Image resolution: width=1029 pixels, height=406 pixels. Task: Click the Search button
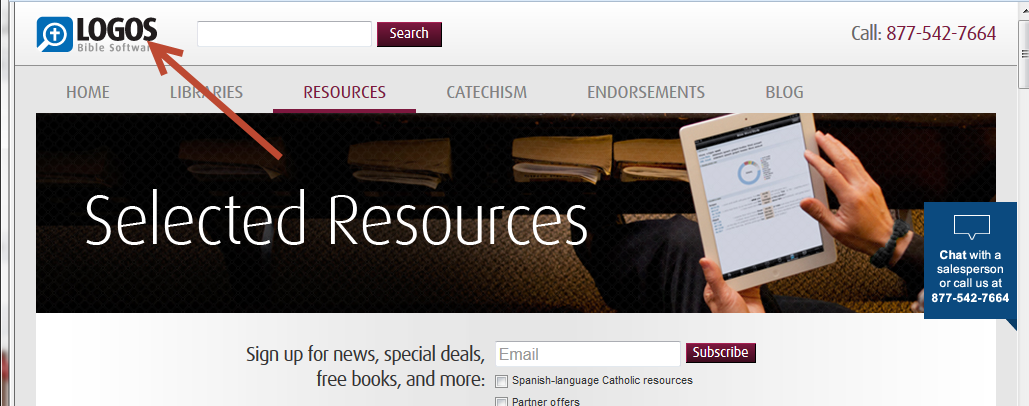(410, 34)
